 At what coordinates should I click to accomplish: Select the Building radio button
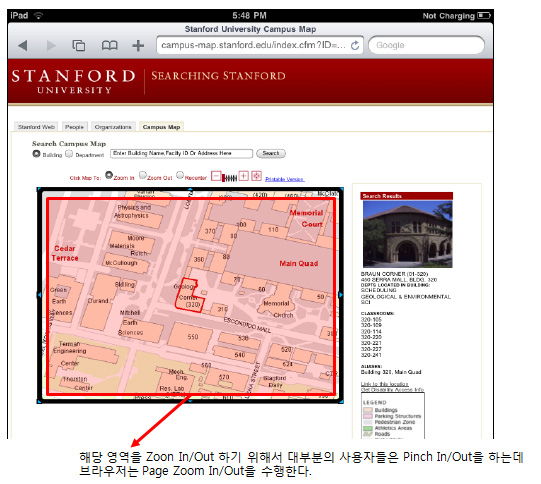pos(36,154)
